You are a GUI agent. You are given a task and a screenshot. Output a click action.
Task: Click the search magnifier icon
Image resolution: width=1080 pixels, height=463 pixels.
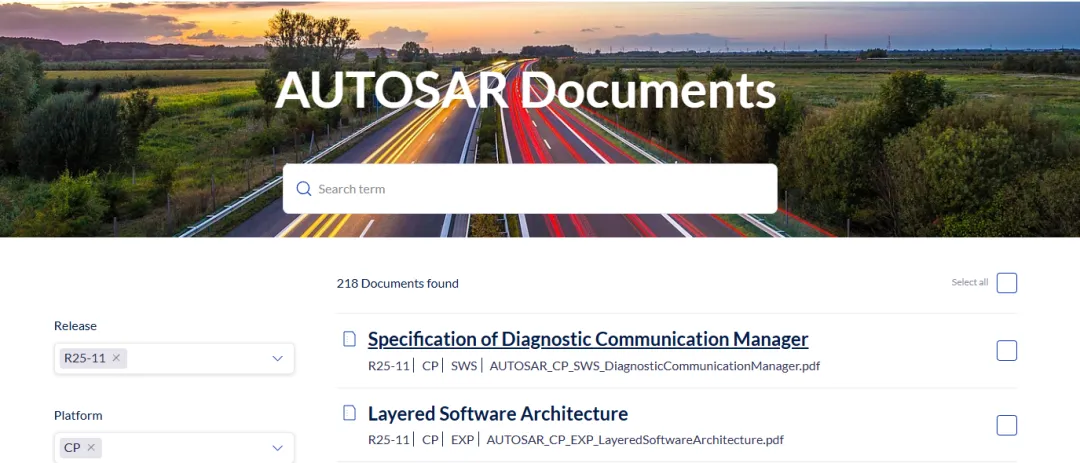[304, 189]
